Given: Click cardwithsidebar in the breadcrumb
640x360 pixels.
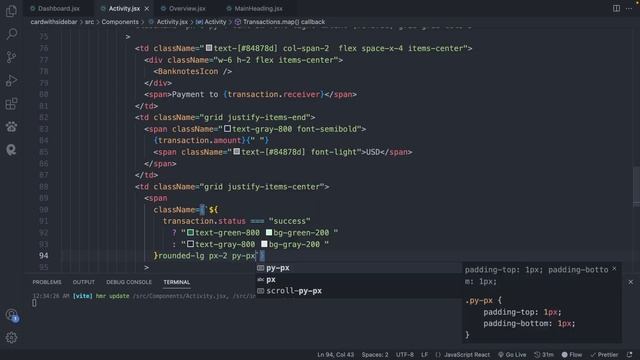Looking at the screenshot, I should (54, 22).
